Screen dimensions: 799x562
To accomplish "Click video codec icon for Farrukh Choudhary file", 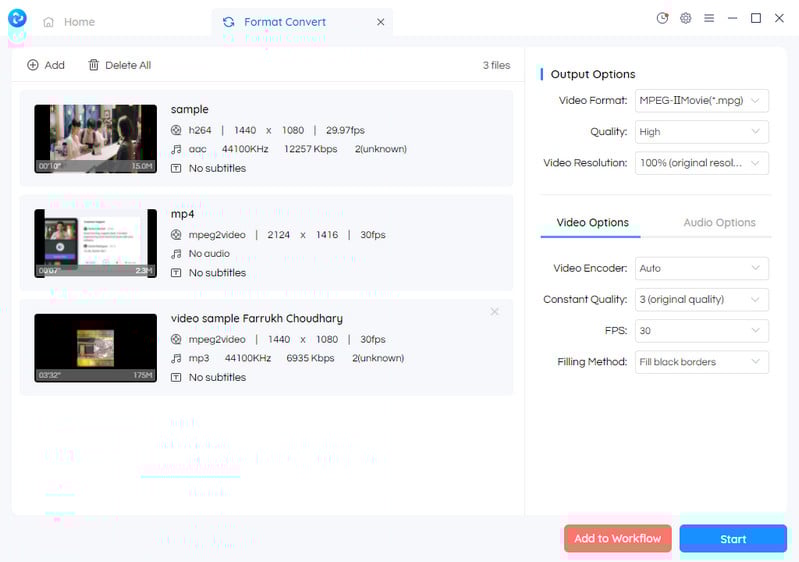I will point(176,339).
